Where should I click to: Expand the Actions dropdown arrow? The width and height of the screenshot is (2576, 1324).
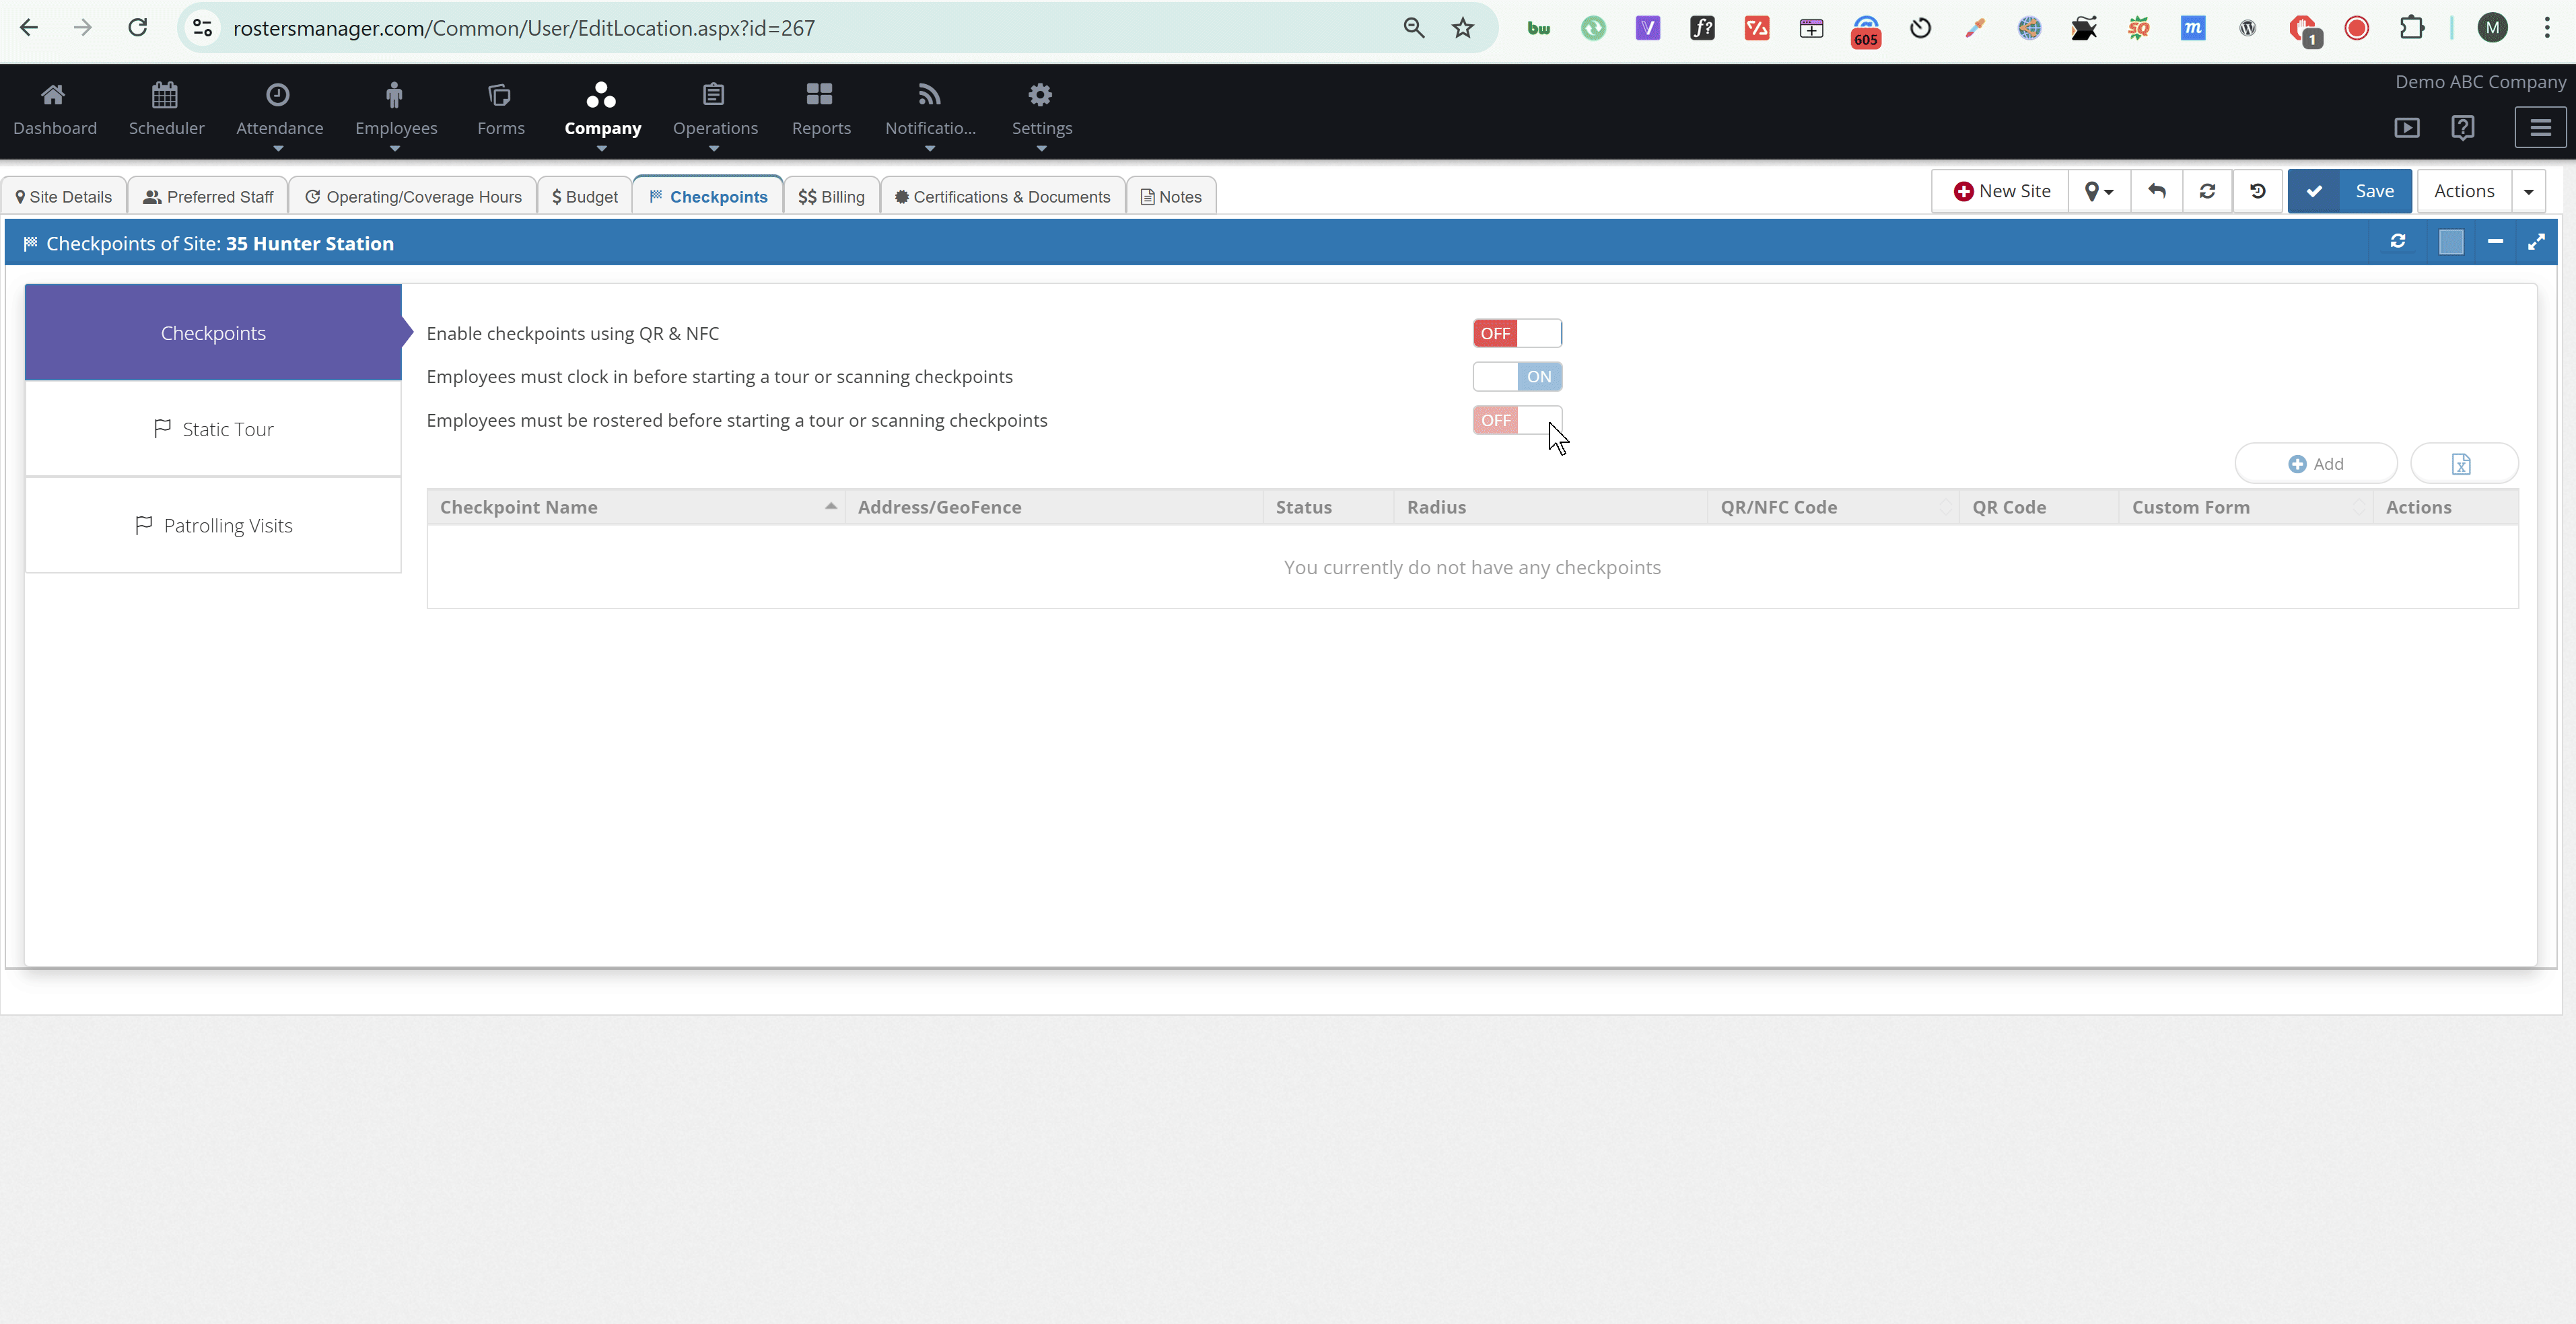pos(2529,191)
